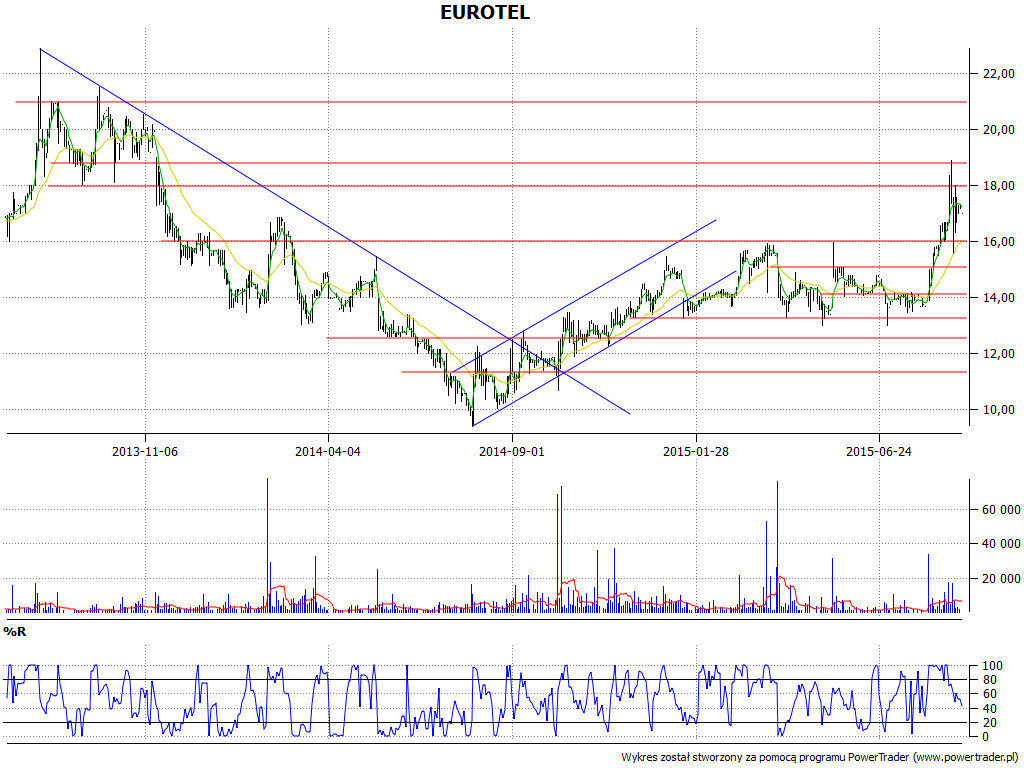This screenshot has height=768, width=1024.
Task: Select the 22,00 price axis label
Action: pos(999,74)
